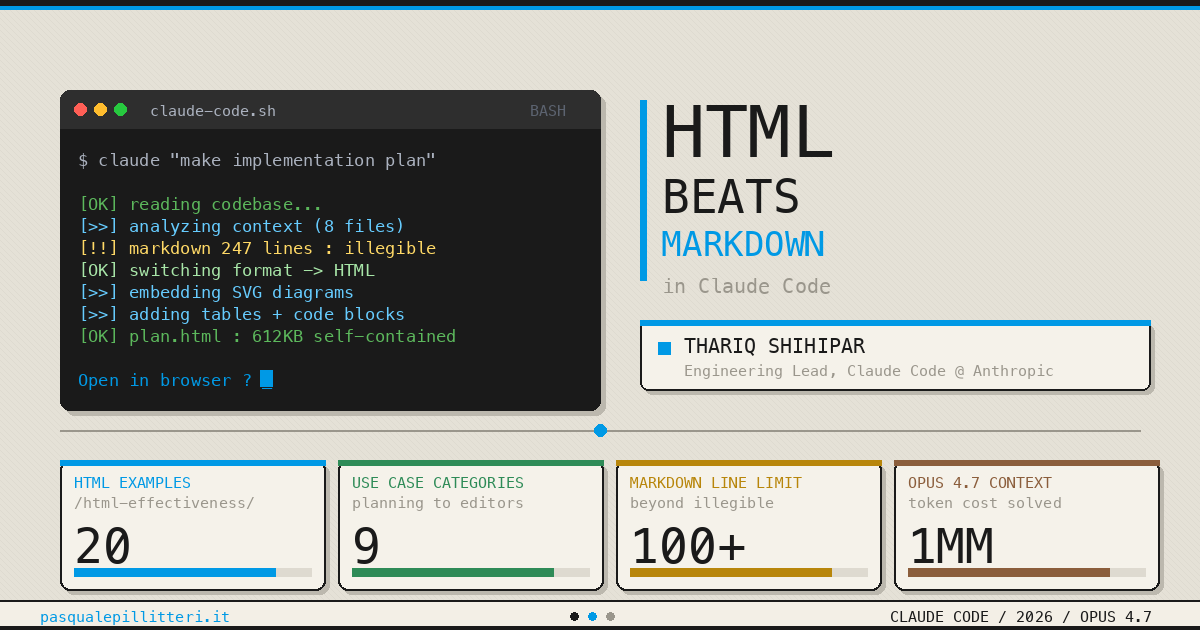Click the value 9 in the second card
Image resolution: width=1200 pixels, height=630 pixels.
367,547
